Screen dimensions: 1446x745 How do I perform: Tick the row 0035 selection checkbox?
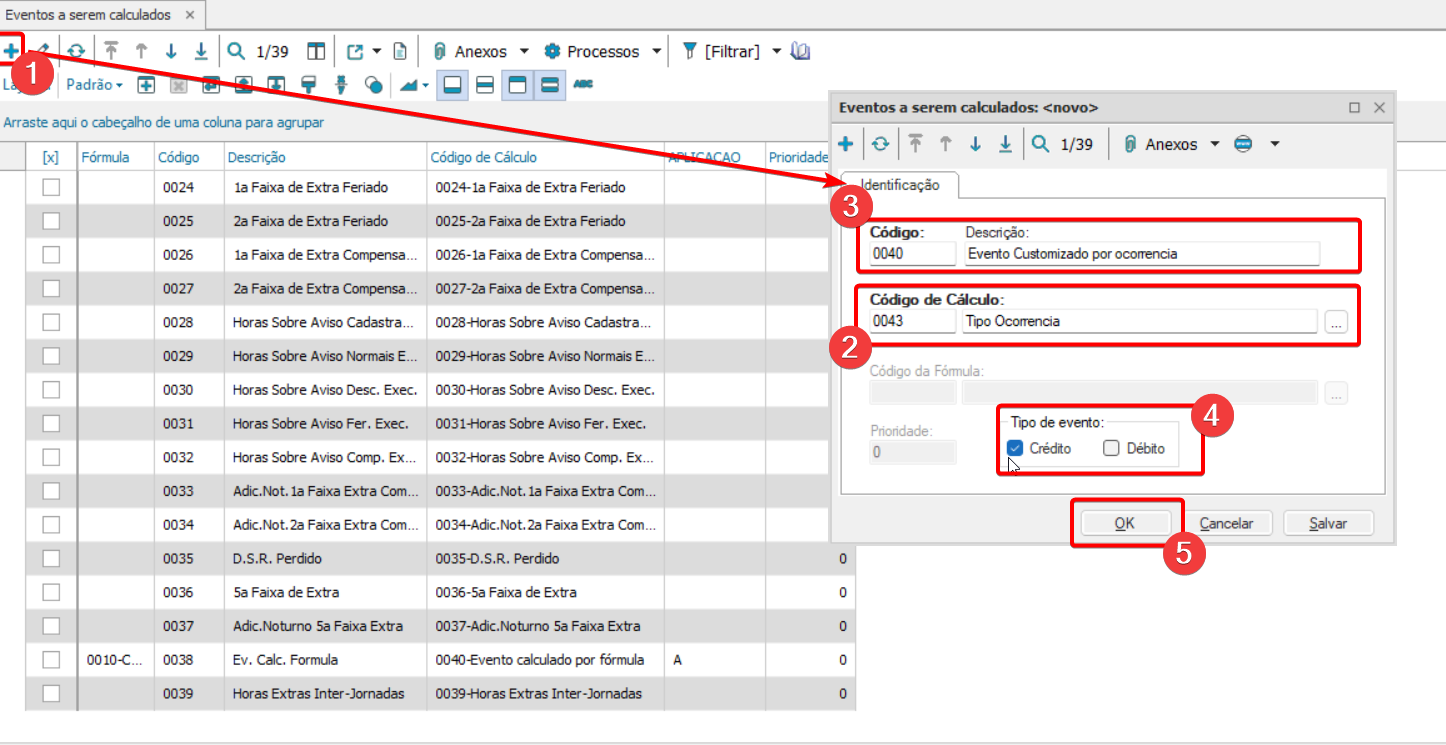[51, 558]
